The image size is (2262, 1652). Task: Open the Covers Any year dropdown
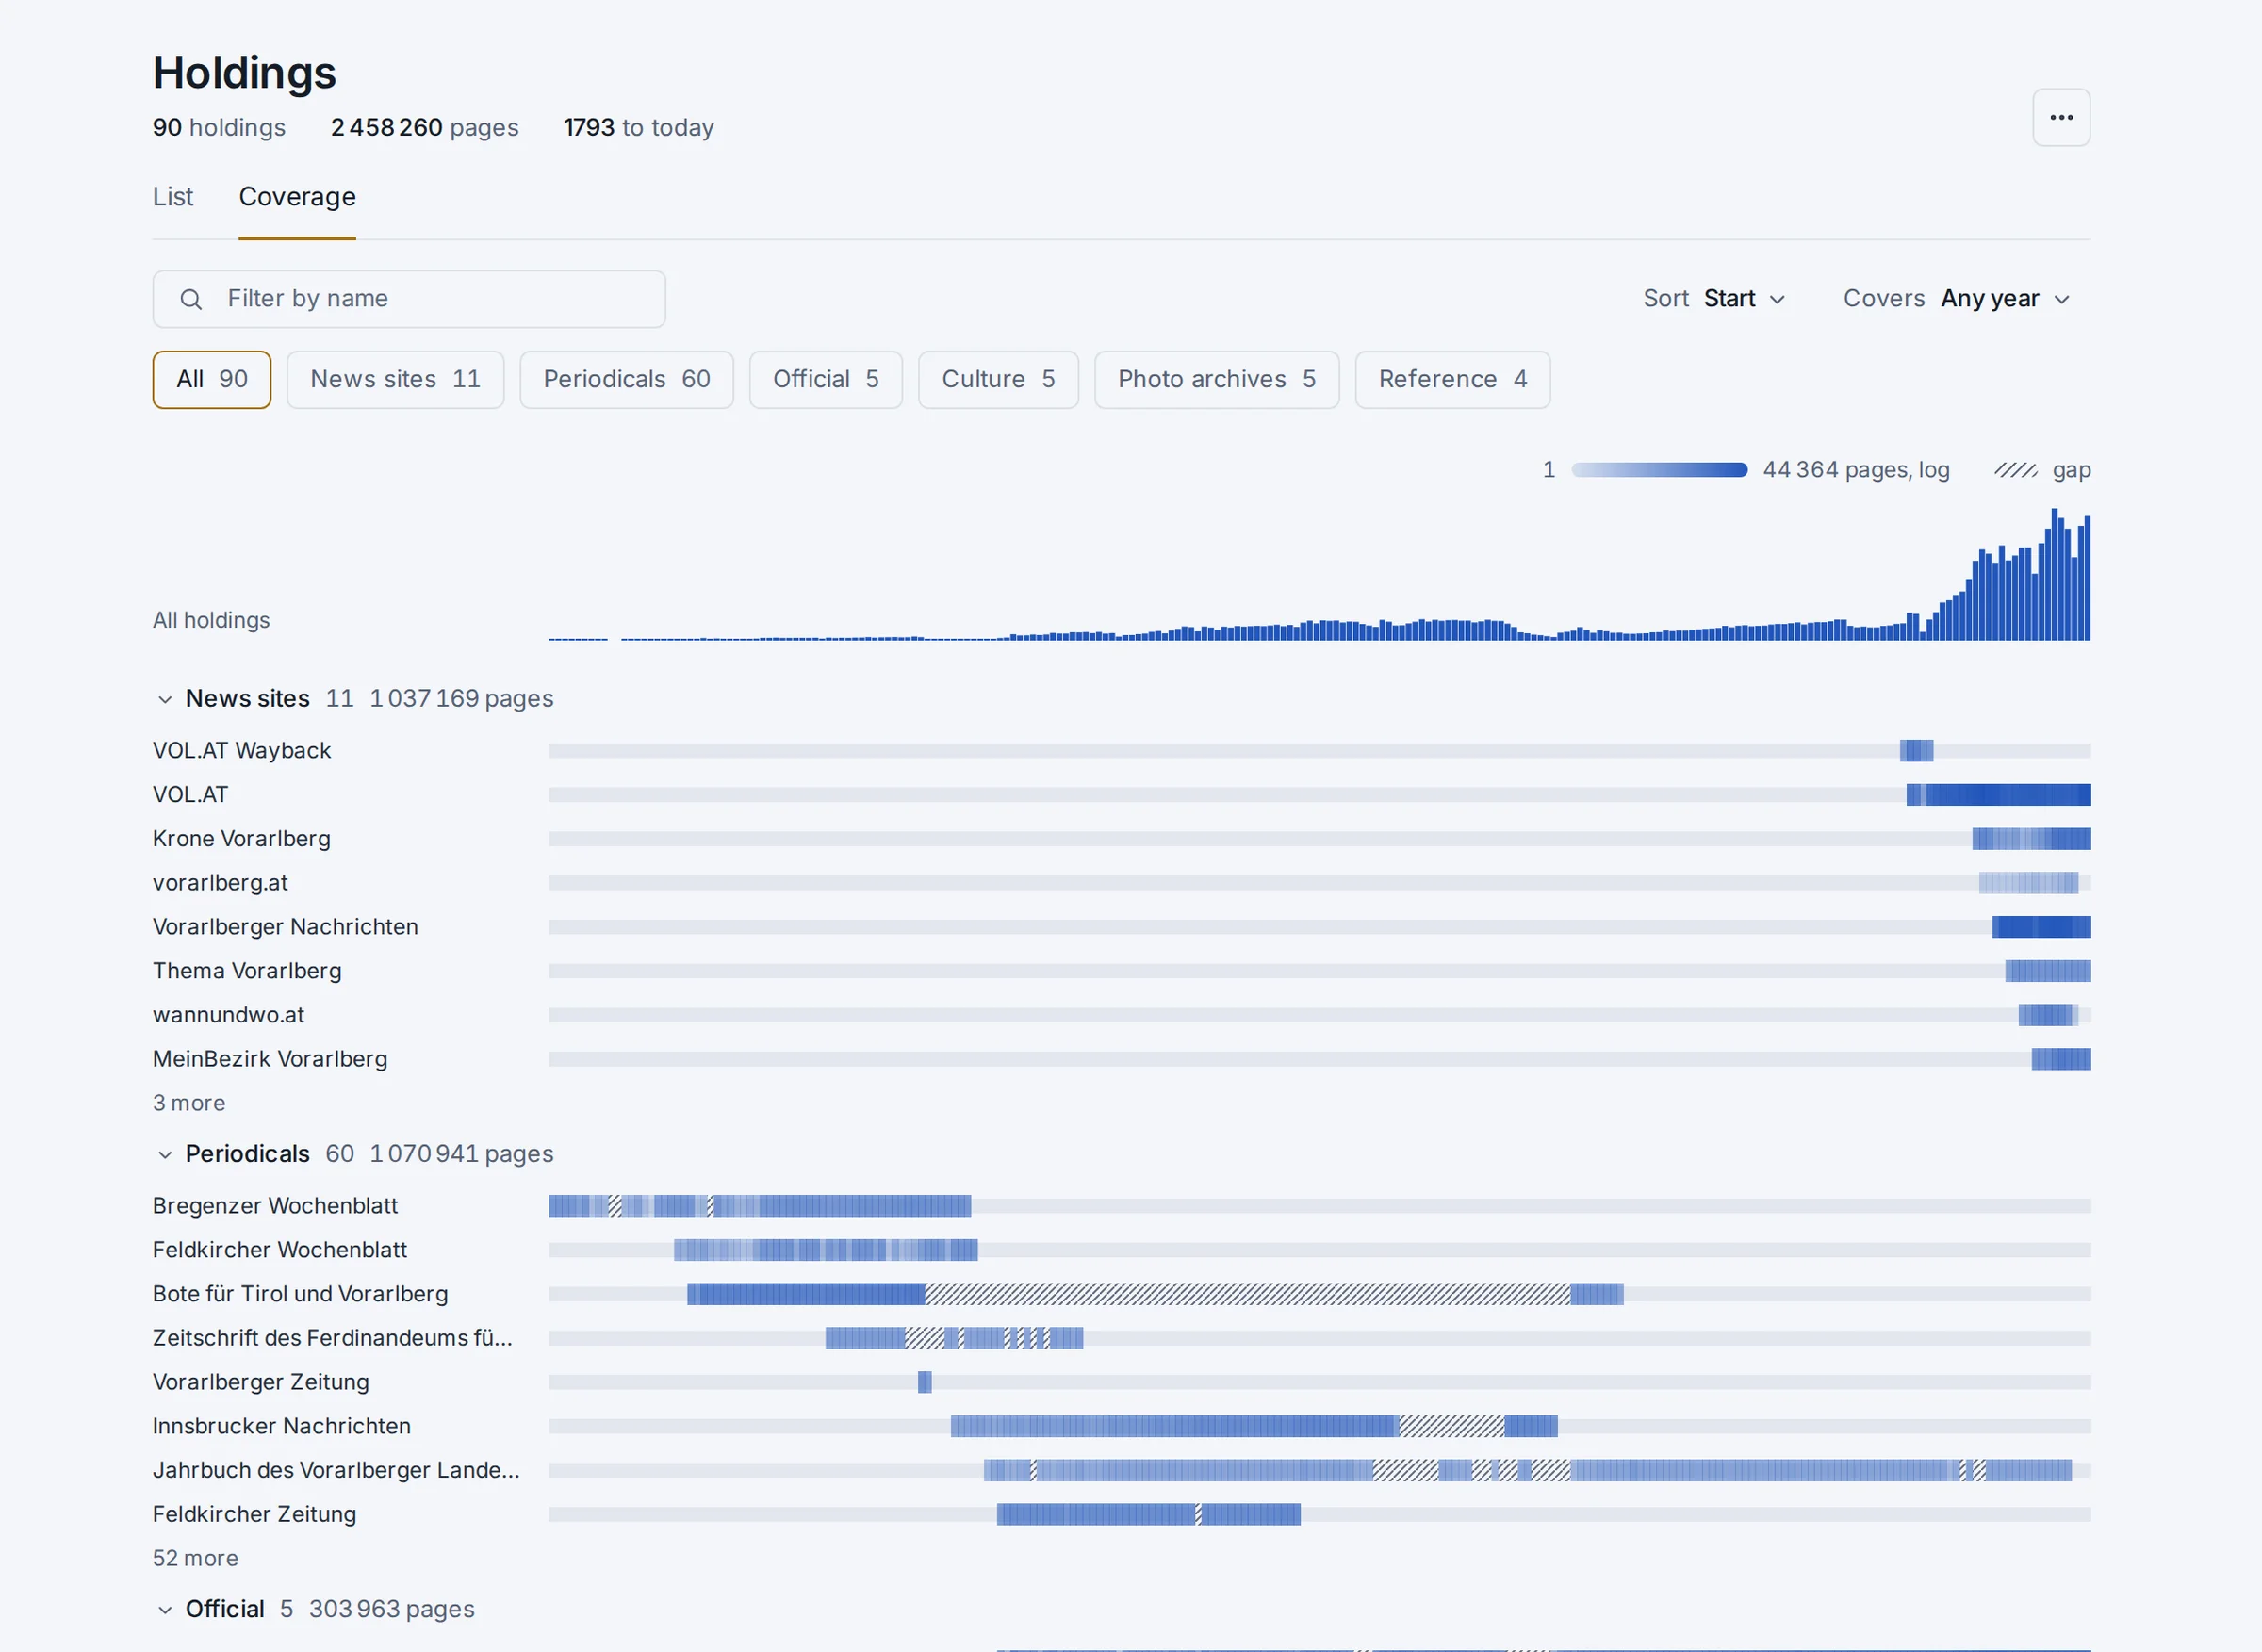(1956, 299)
